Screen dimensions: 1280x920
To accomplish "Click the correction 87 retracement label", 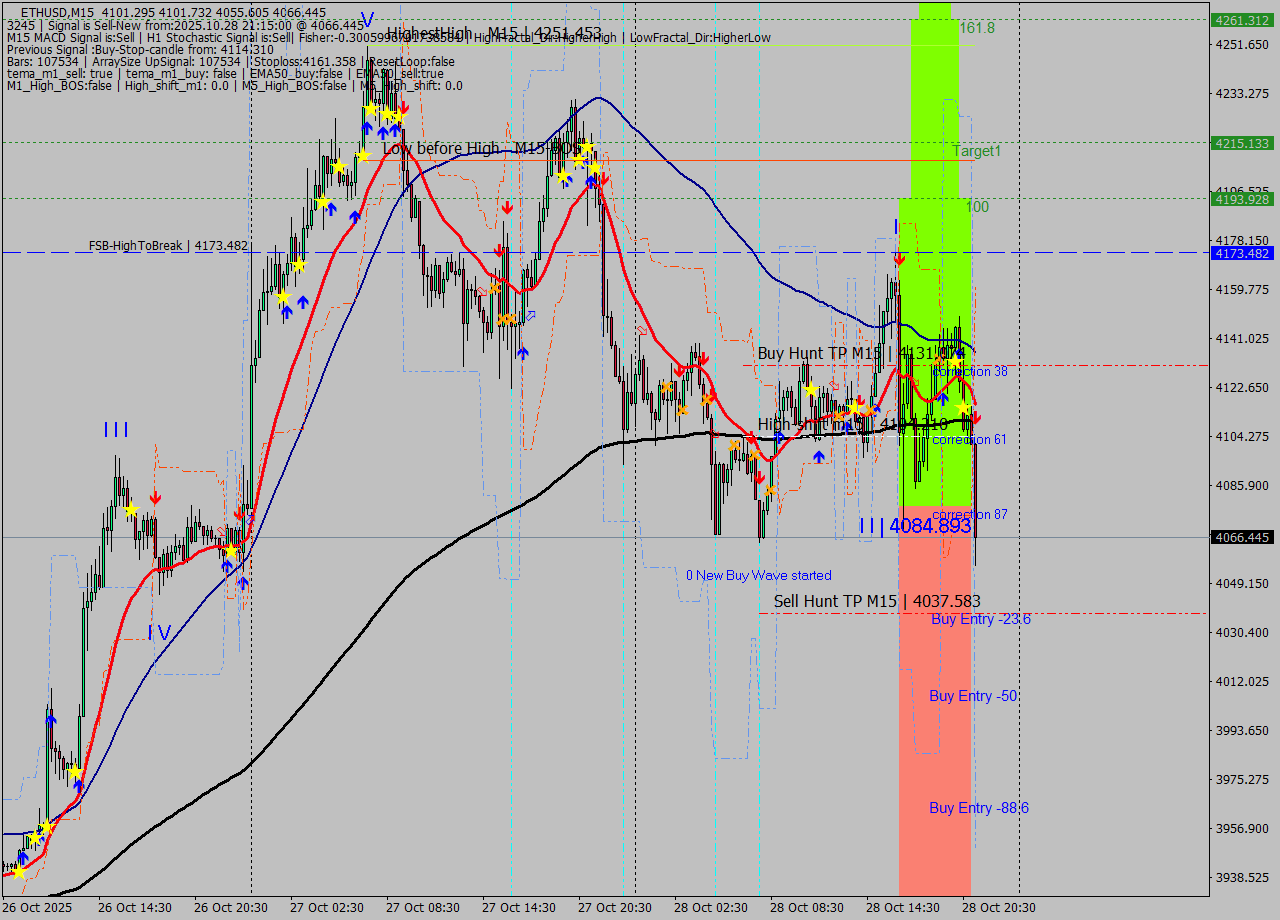I will coord(969,514).
